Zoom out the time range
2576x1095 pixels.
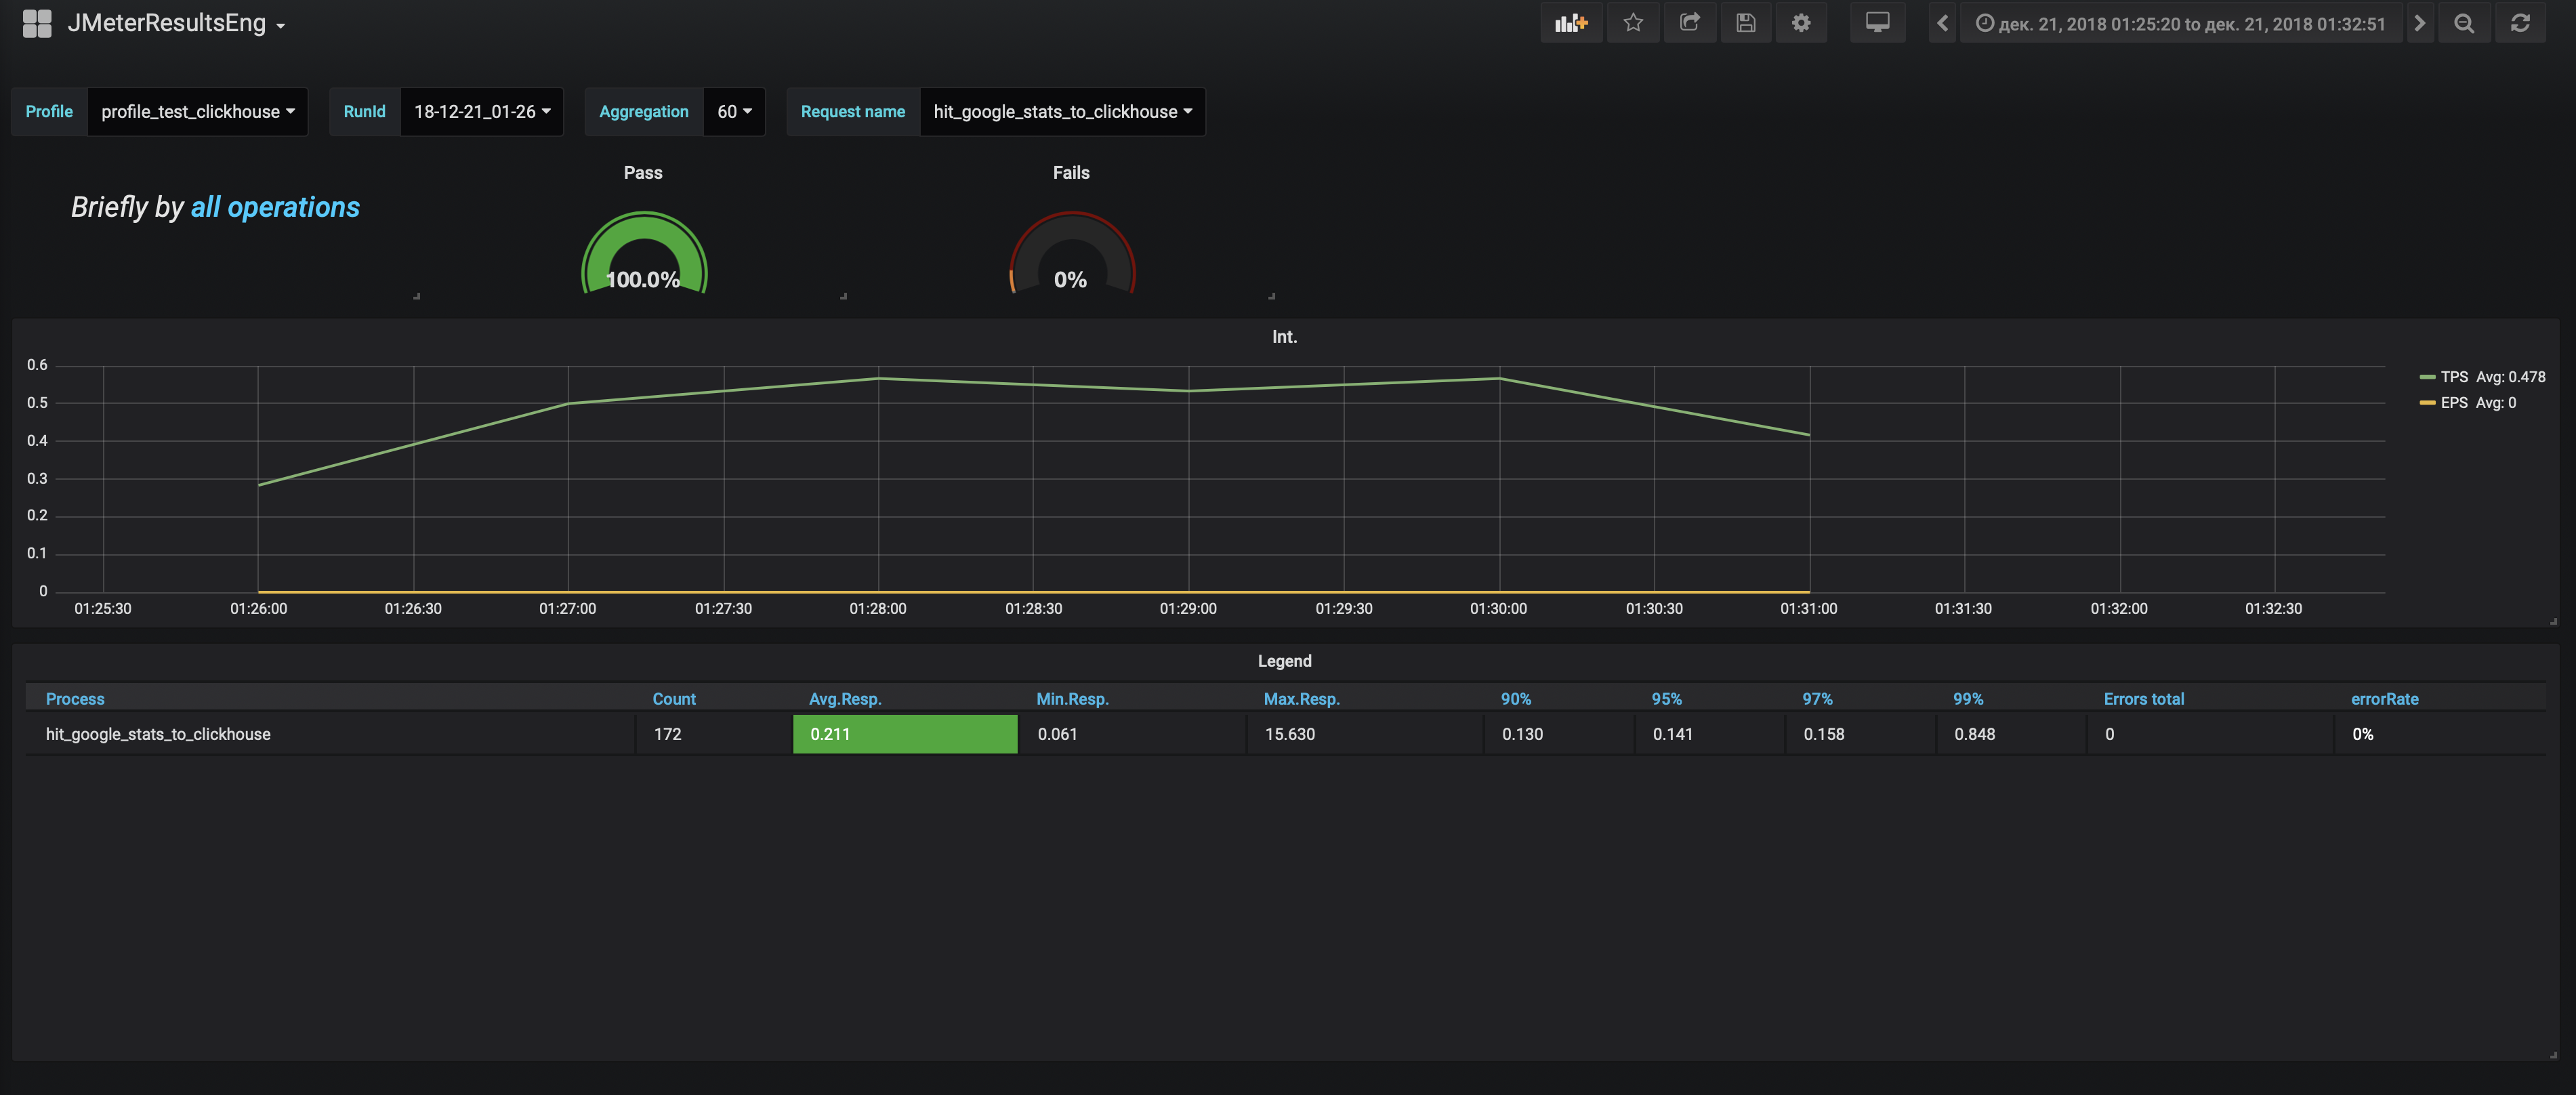pyautogui.click(x=2464, y=23)
